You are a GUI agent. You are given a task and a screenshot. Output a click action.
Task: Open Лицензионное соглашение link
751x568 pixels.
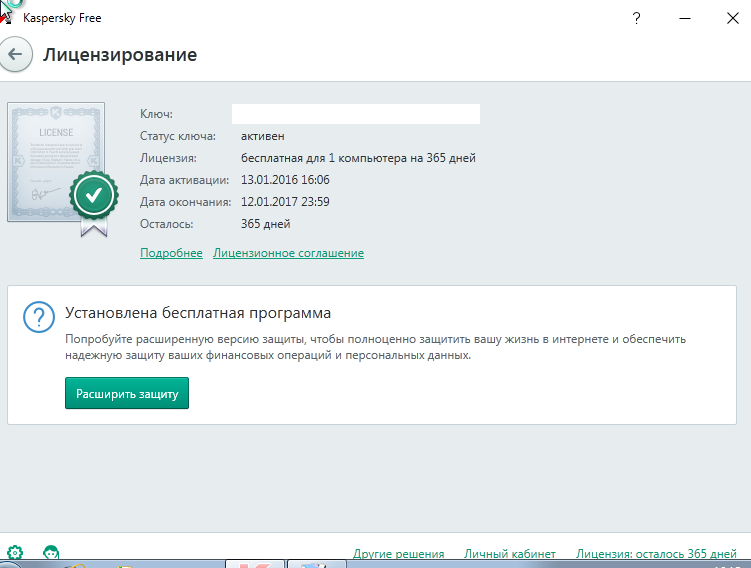288,253
